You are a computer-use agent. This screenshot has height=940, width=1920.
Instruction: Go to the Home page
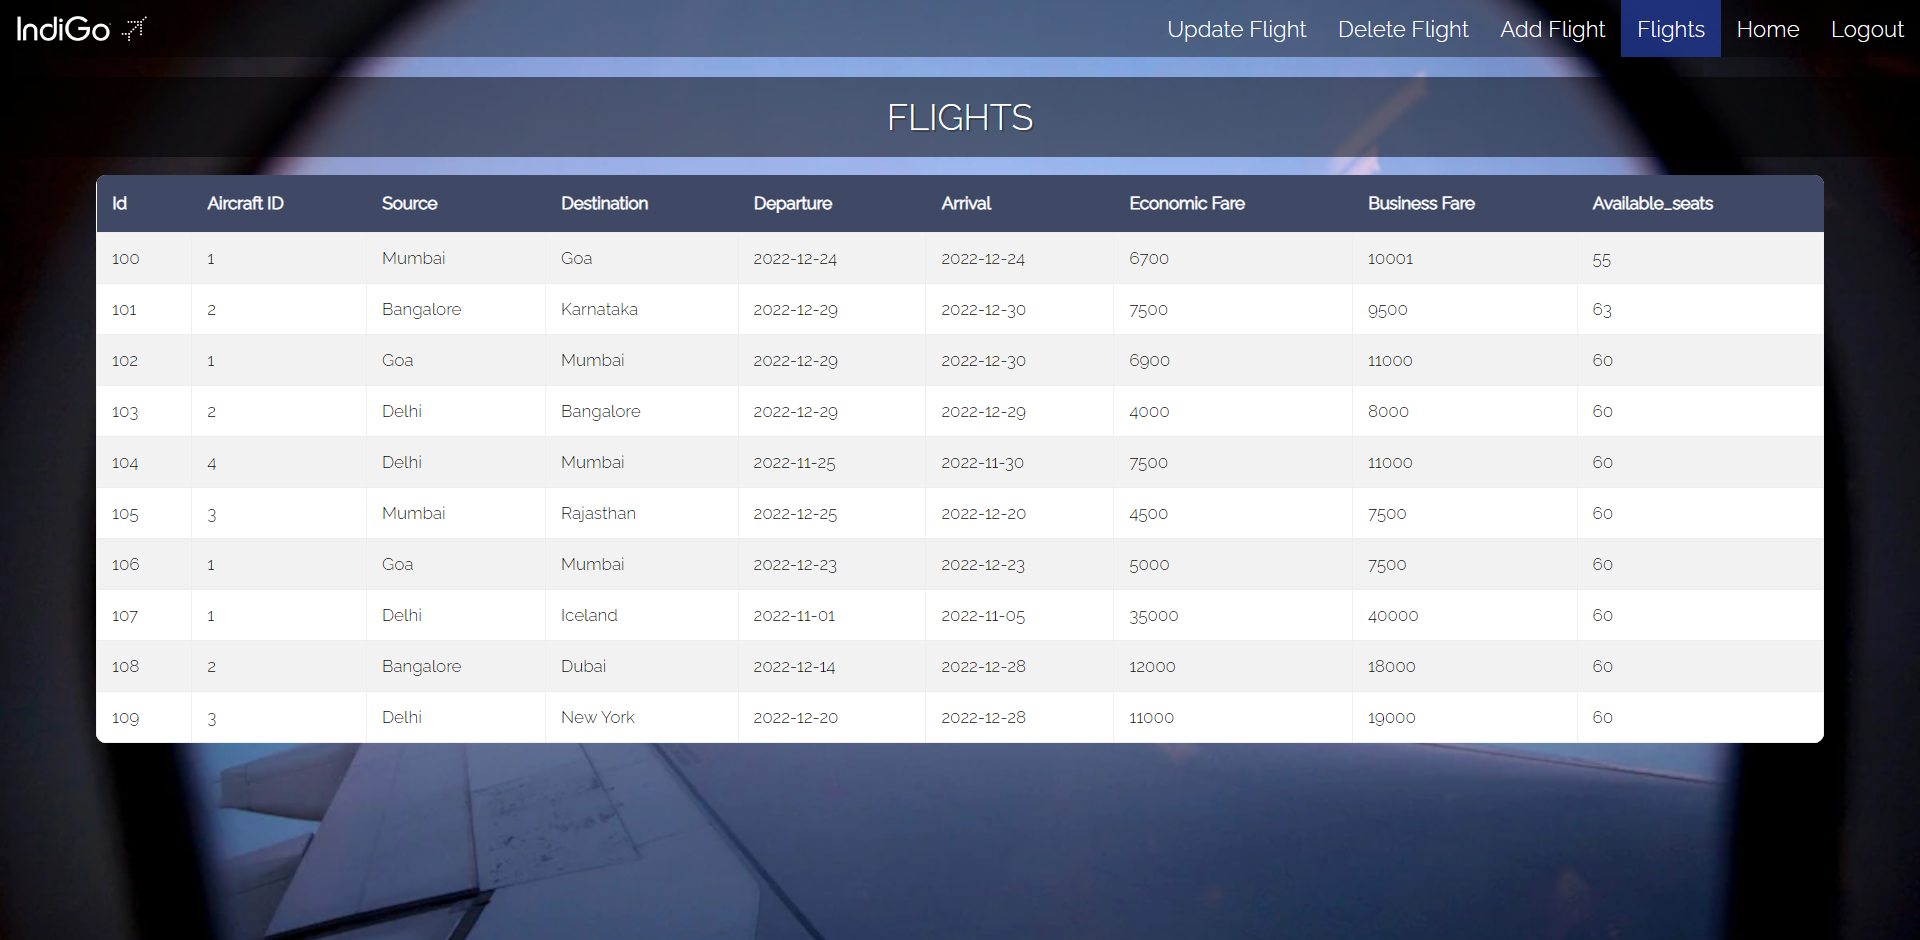tap(1768, 29)
